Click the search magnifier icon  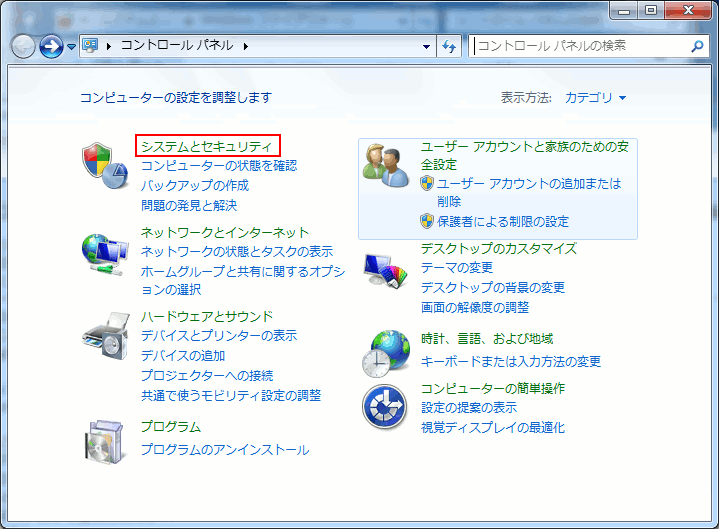click(697, 46)
